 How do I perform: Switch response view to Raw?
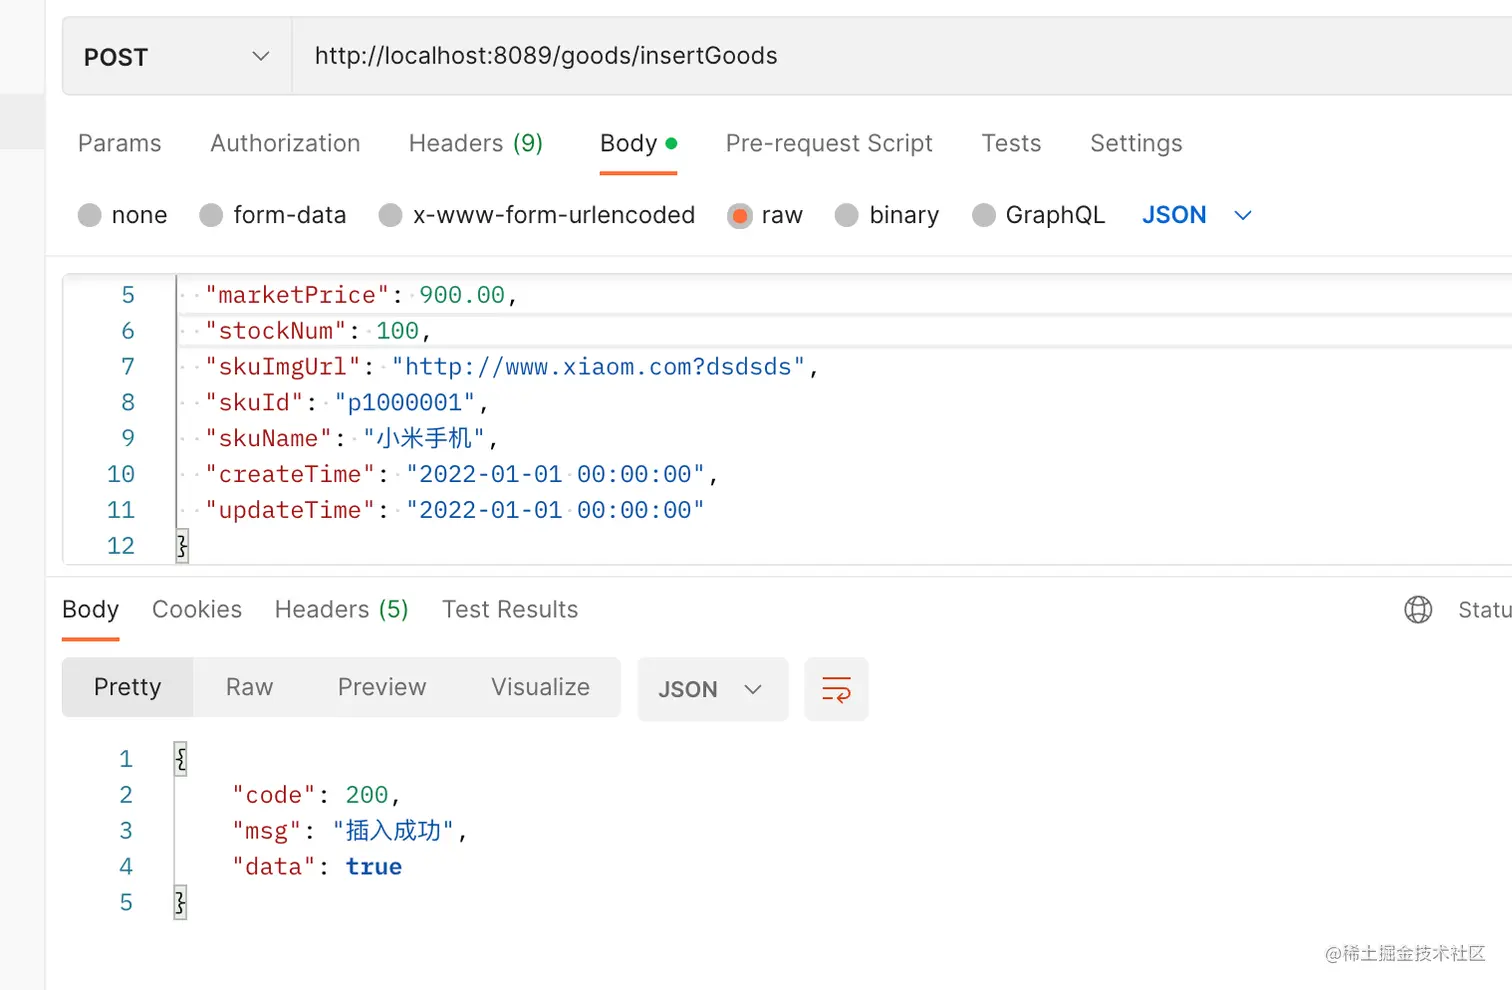(x=249, y=687)
